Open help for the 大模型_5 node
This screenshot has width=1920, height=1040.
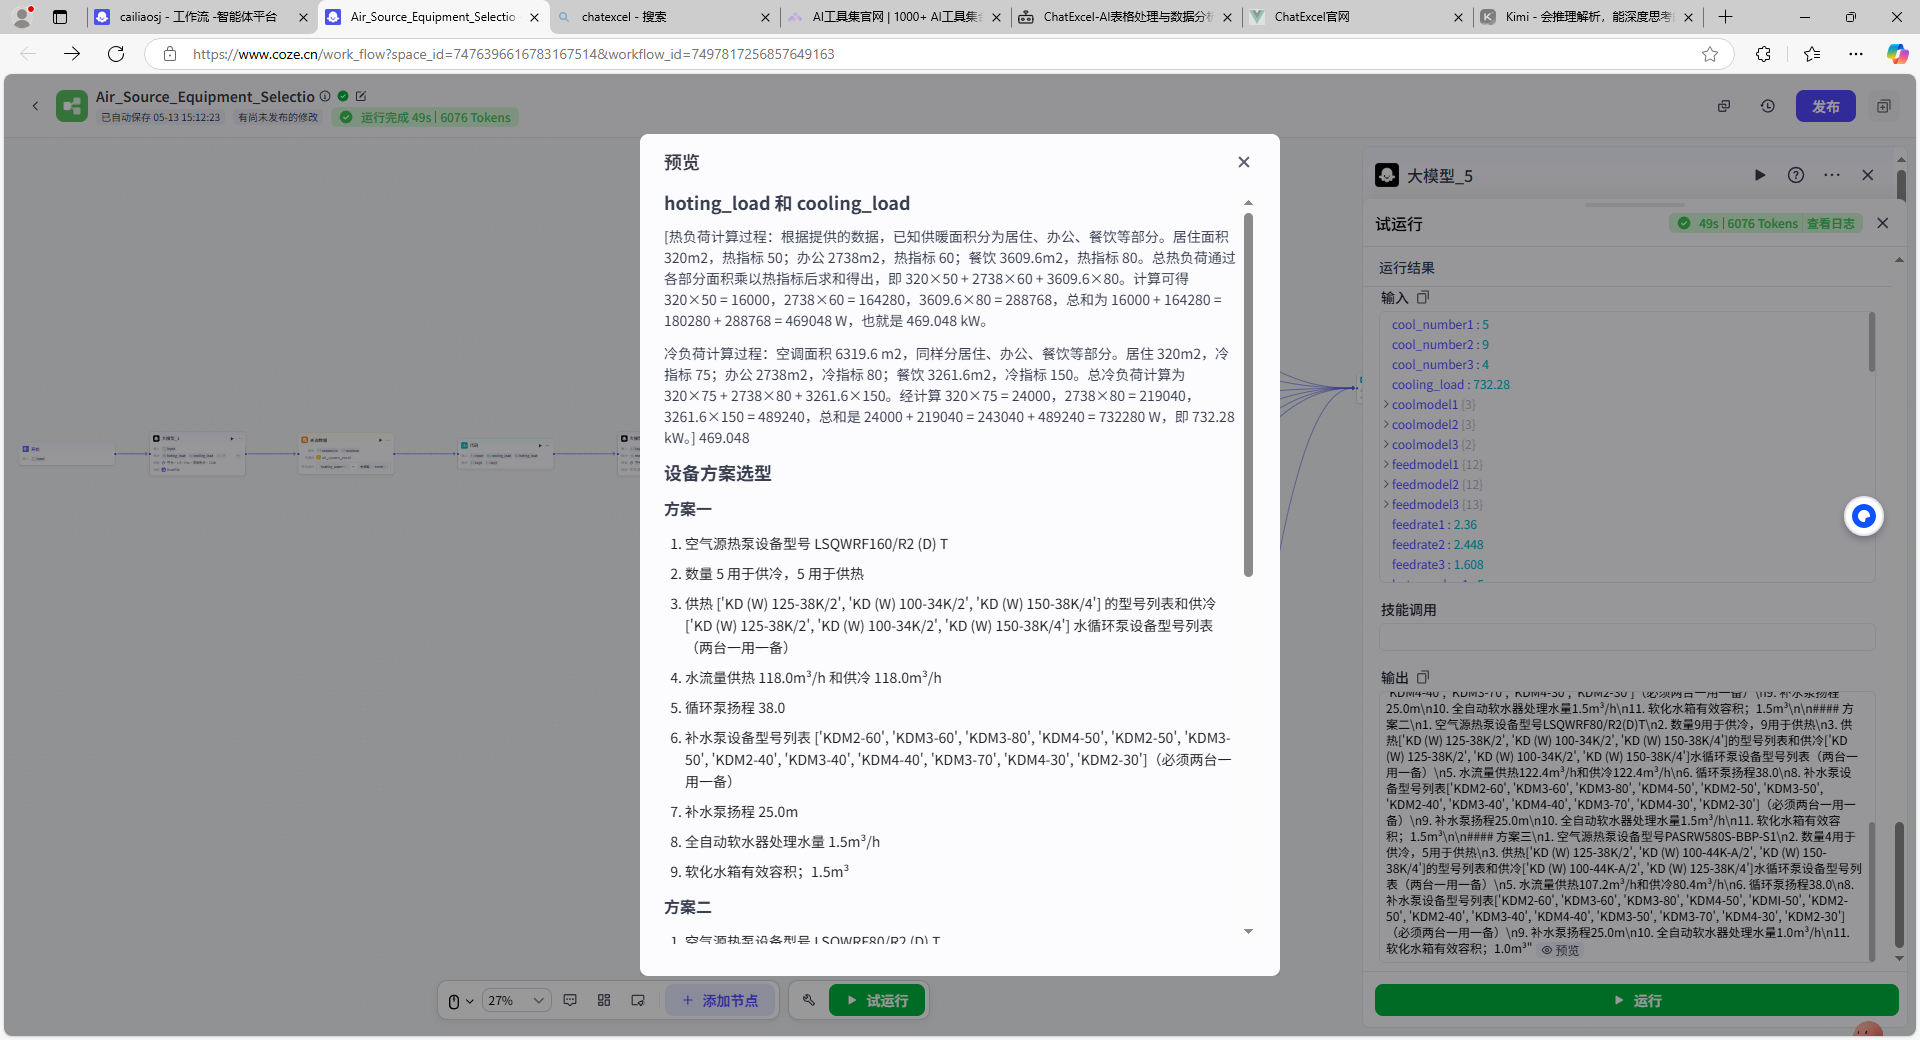(x=1796, y=175)
